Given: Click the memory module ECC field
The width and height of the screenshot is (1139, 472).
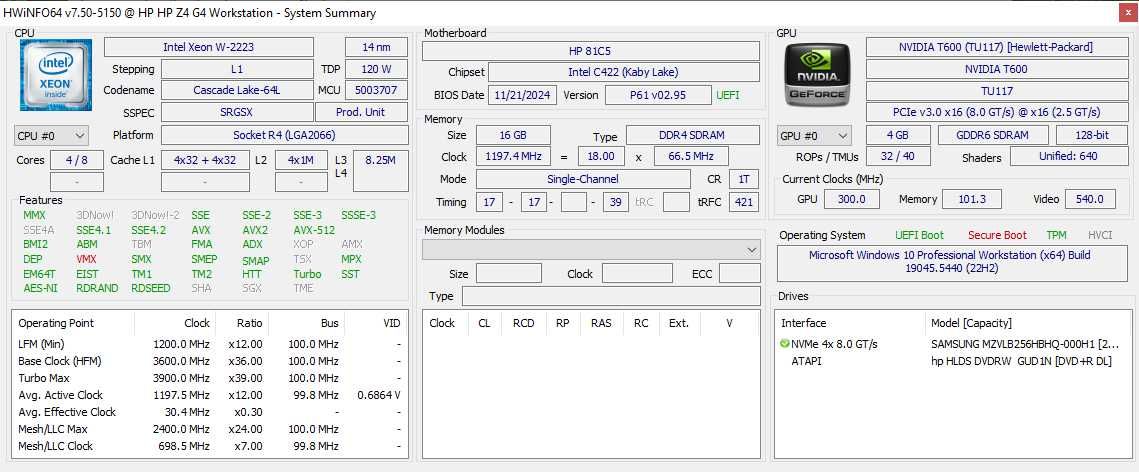Looking at the screenshot, I should 739,274.
